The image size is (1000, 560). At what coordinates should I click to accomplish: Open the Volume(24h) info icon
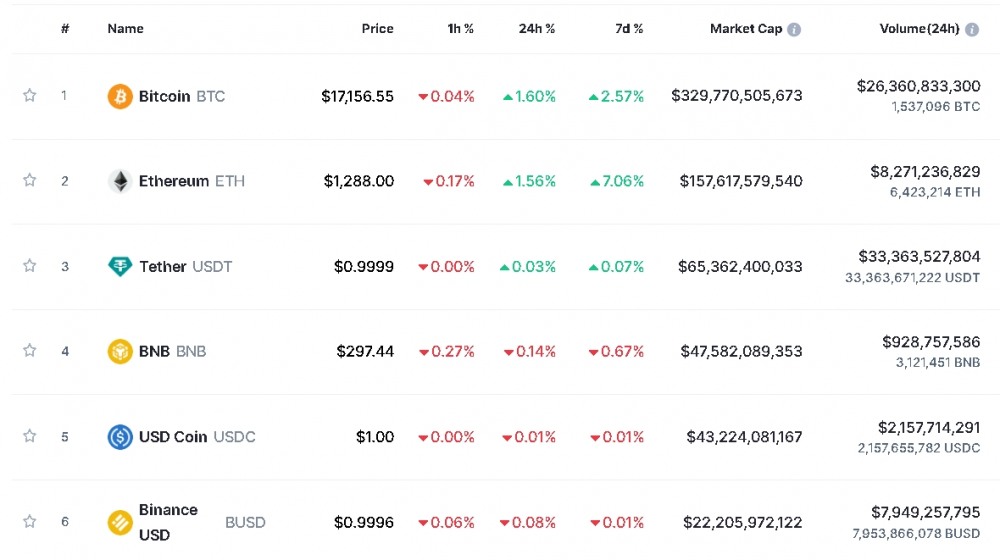[x=971, y=30]
